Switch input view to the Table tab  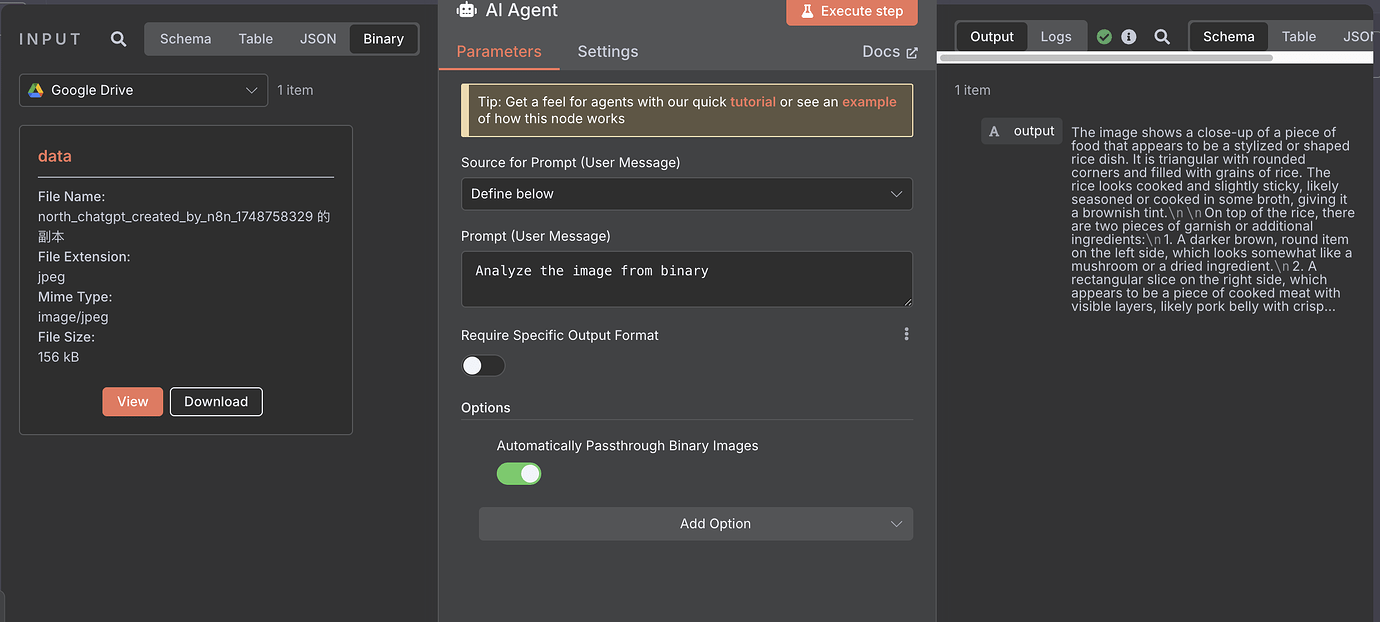click(x=255, y=38)
